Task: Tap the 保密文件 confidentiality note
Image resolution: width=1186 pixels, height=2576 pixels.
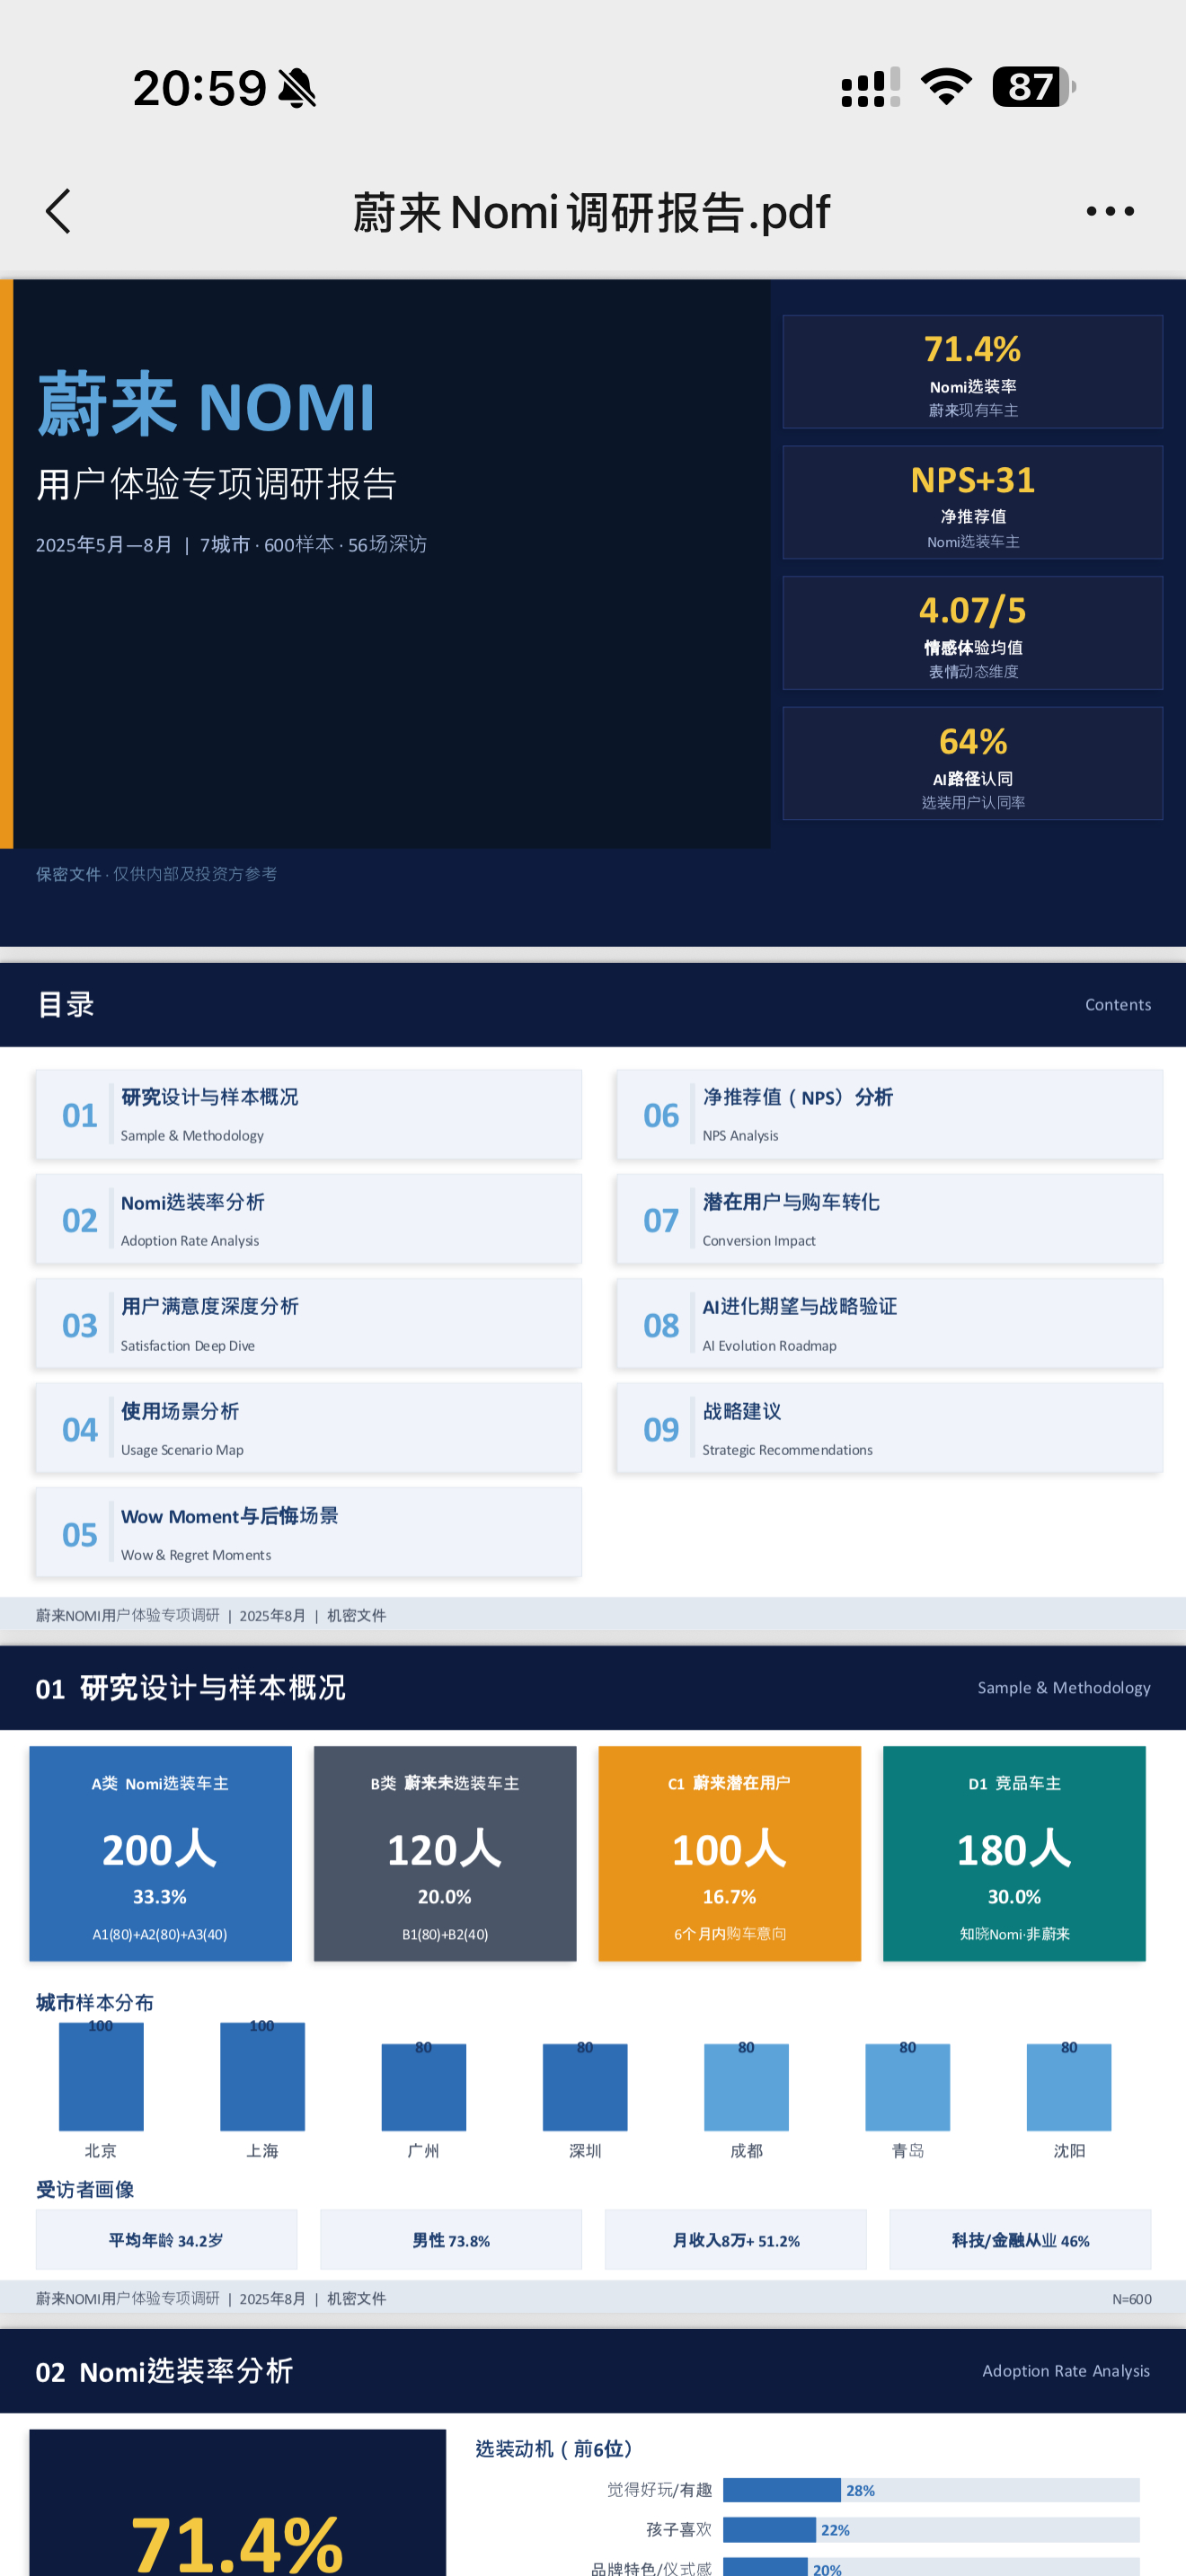Action: 156,874
